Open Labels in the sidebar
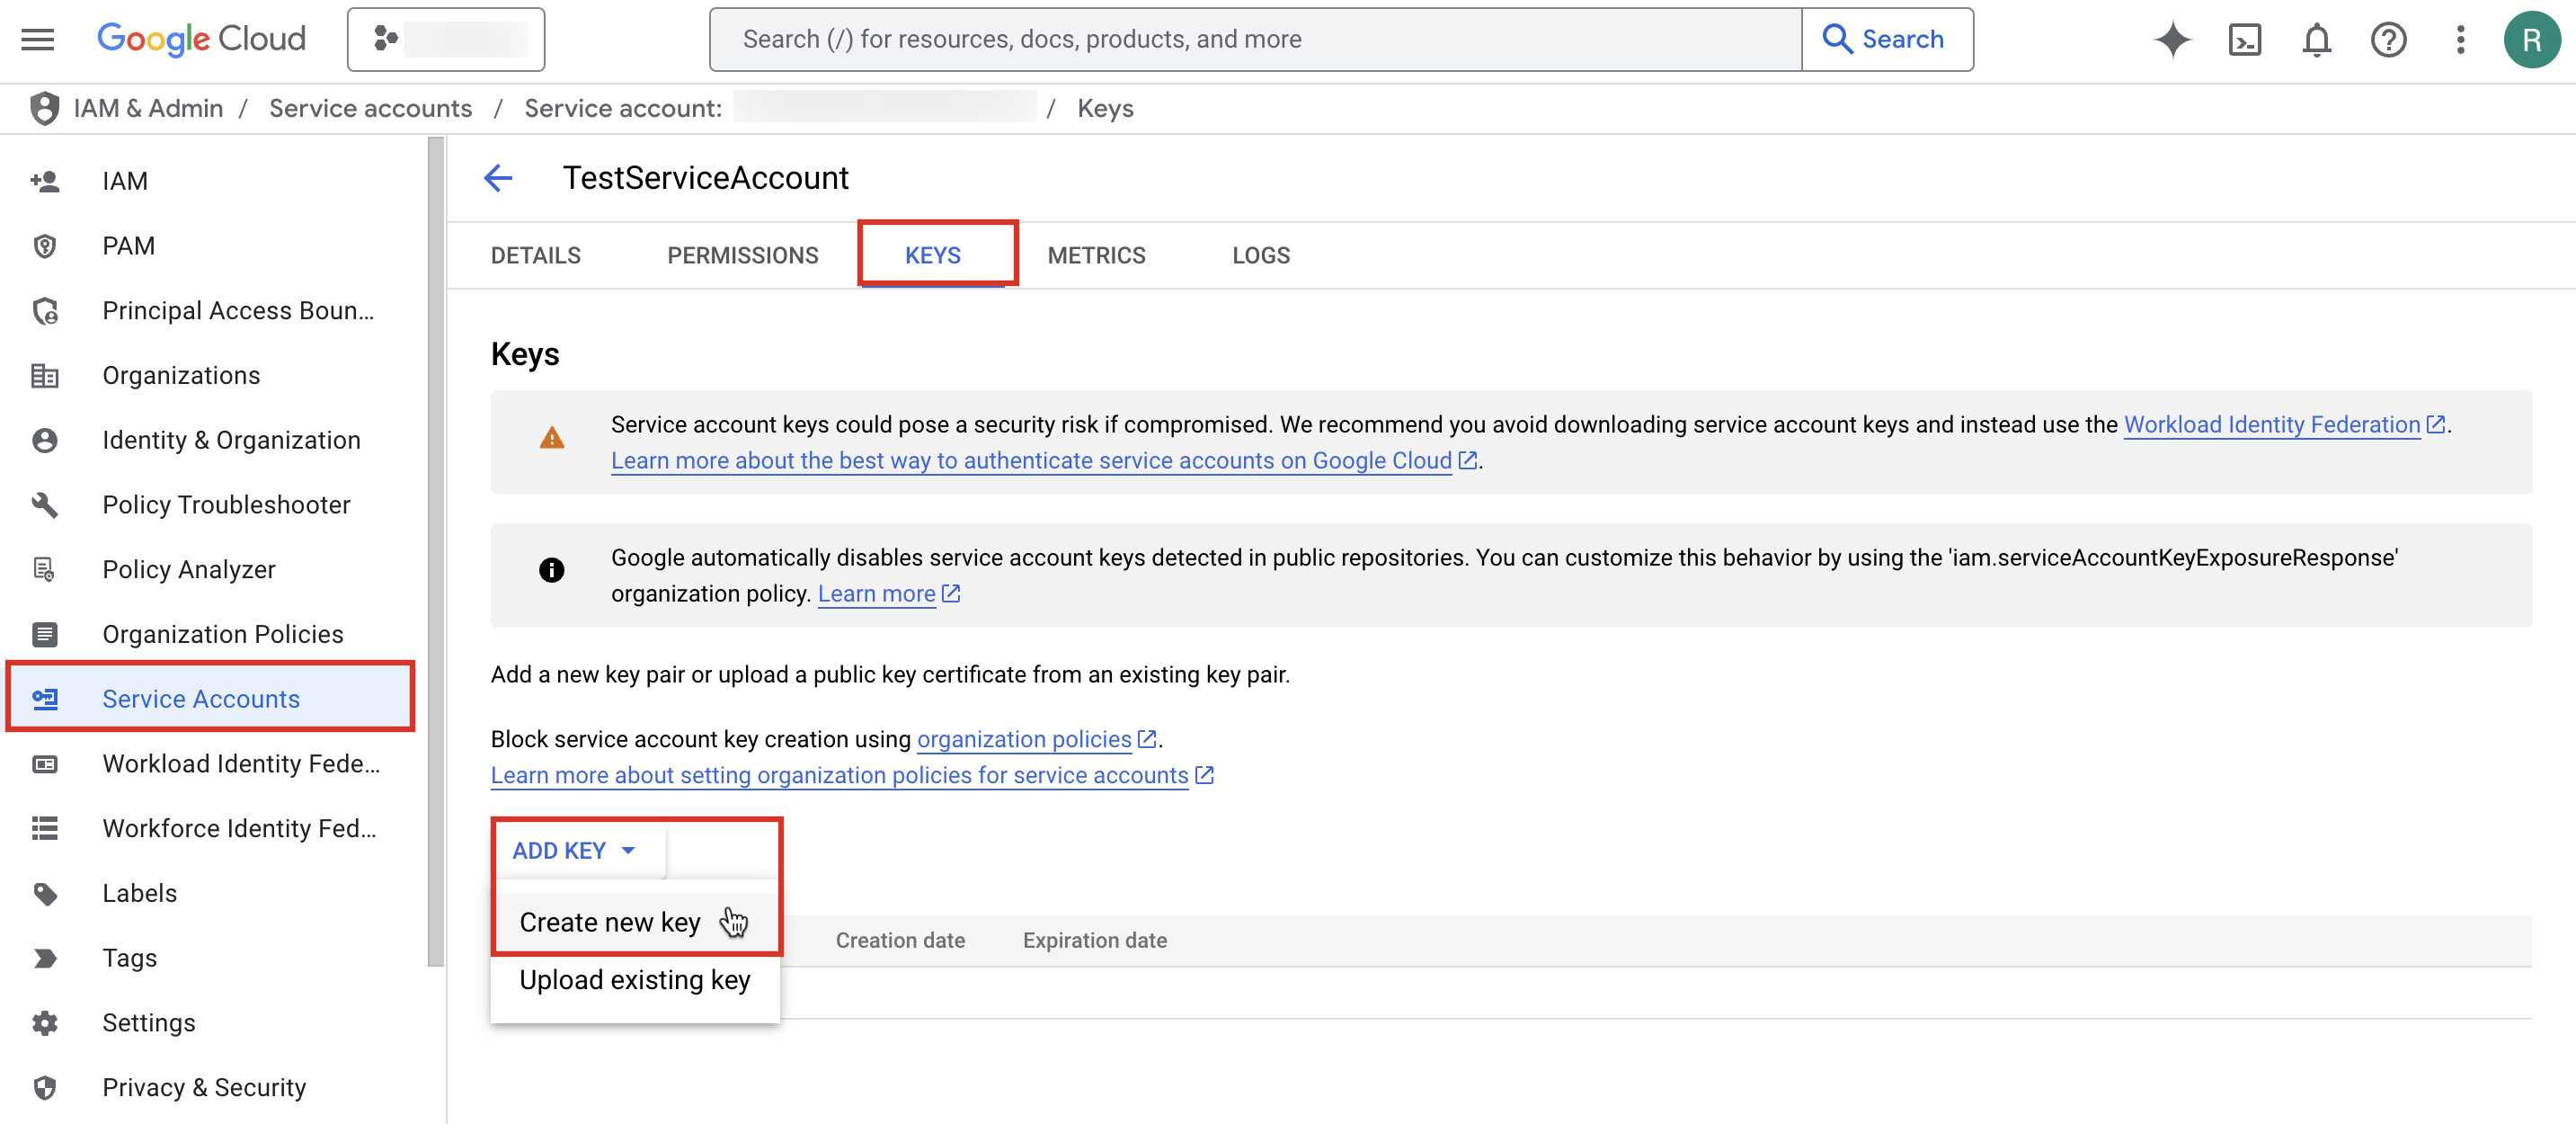This screenshot has width=2576, height=1124. 139,894
